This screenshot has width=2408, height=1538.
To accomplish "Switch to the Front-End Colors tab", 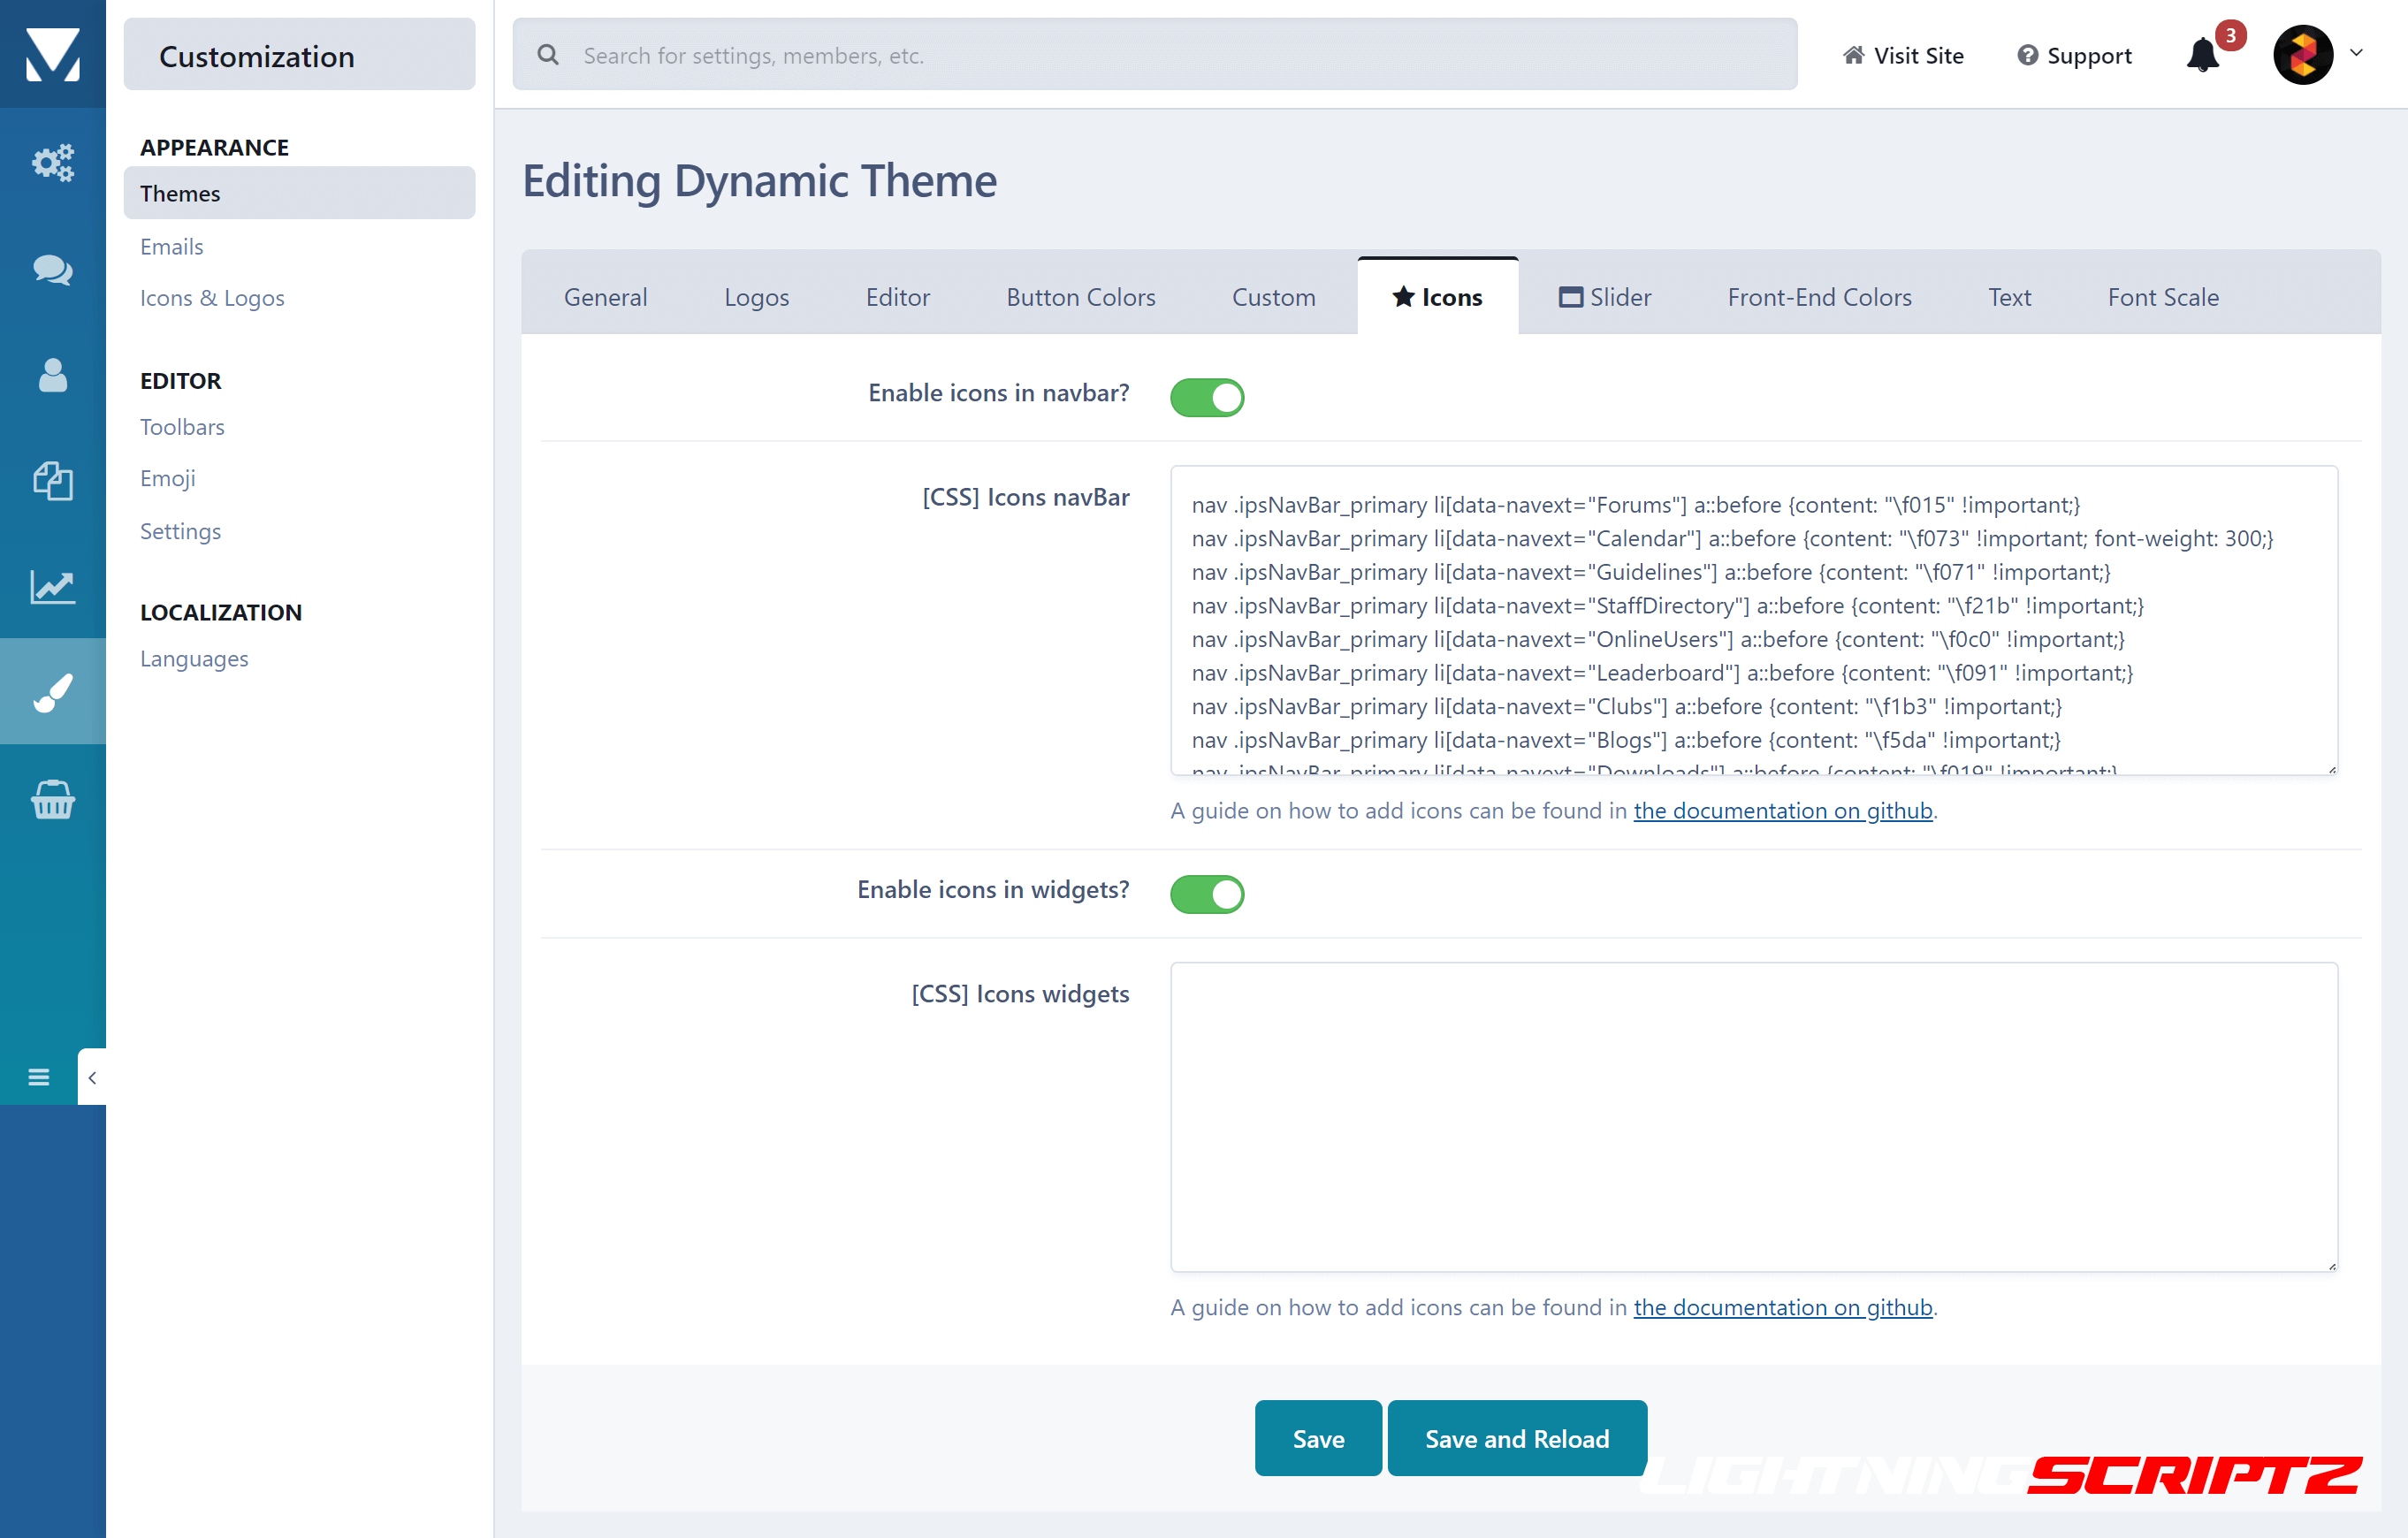I will (x=1819, y=297).
